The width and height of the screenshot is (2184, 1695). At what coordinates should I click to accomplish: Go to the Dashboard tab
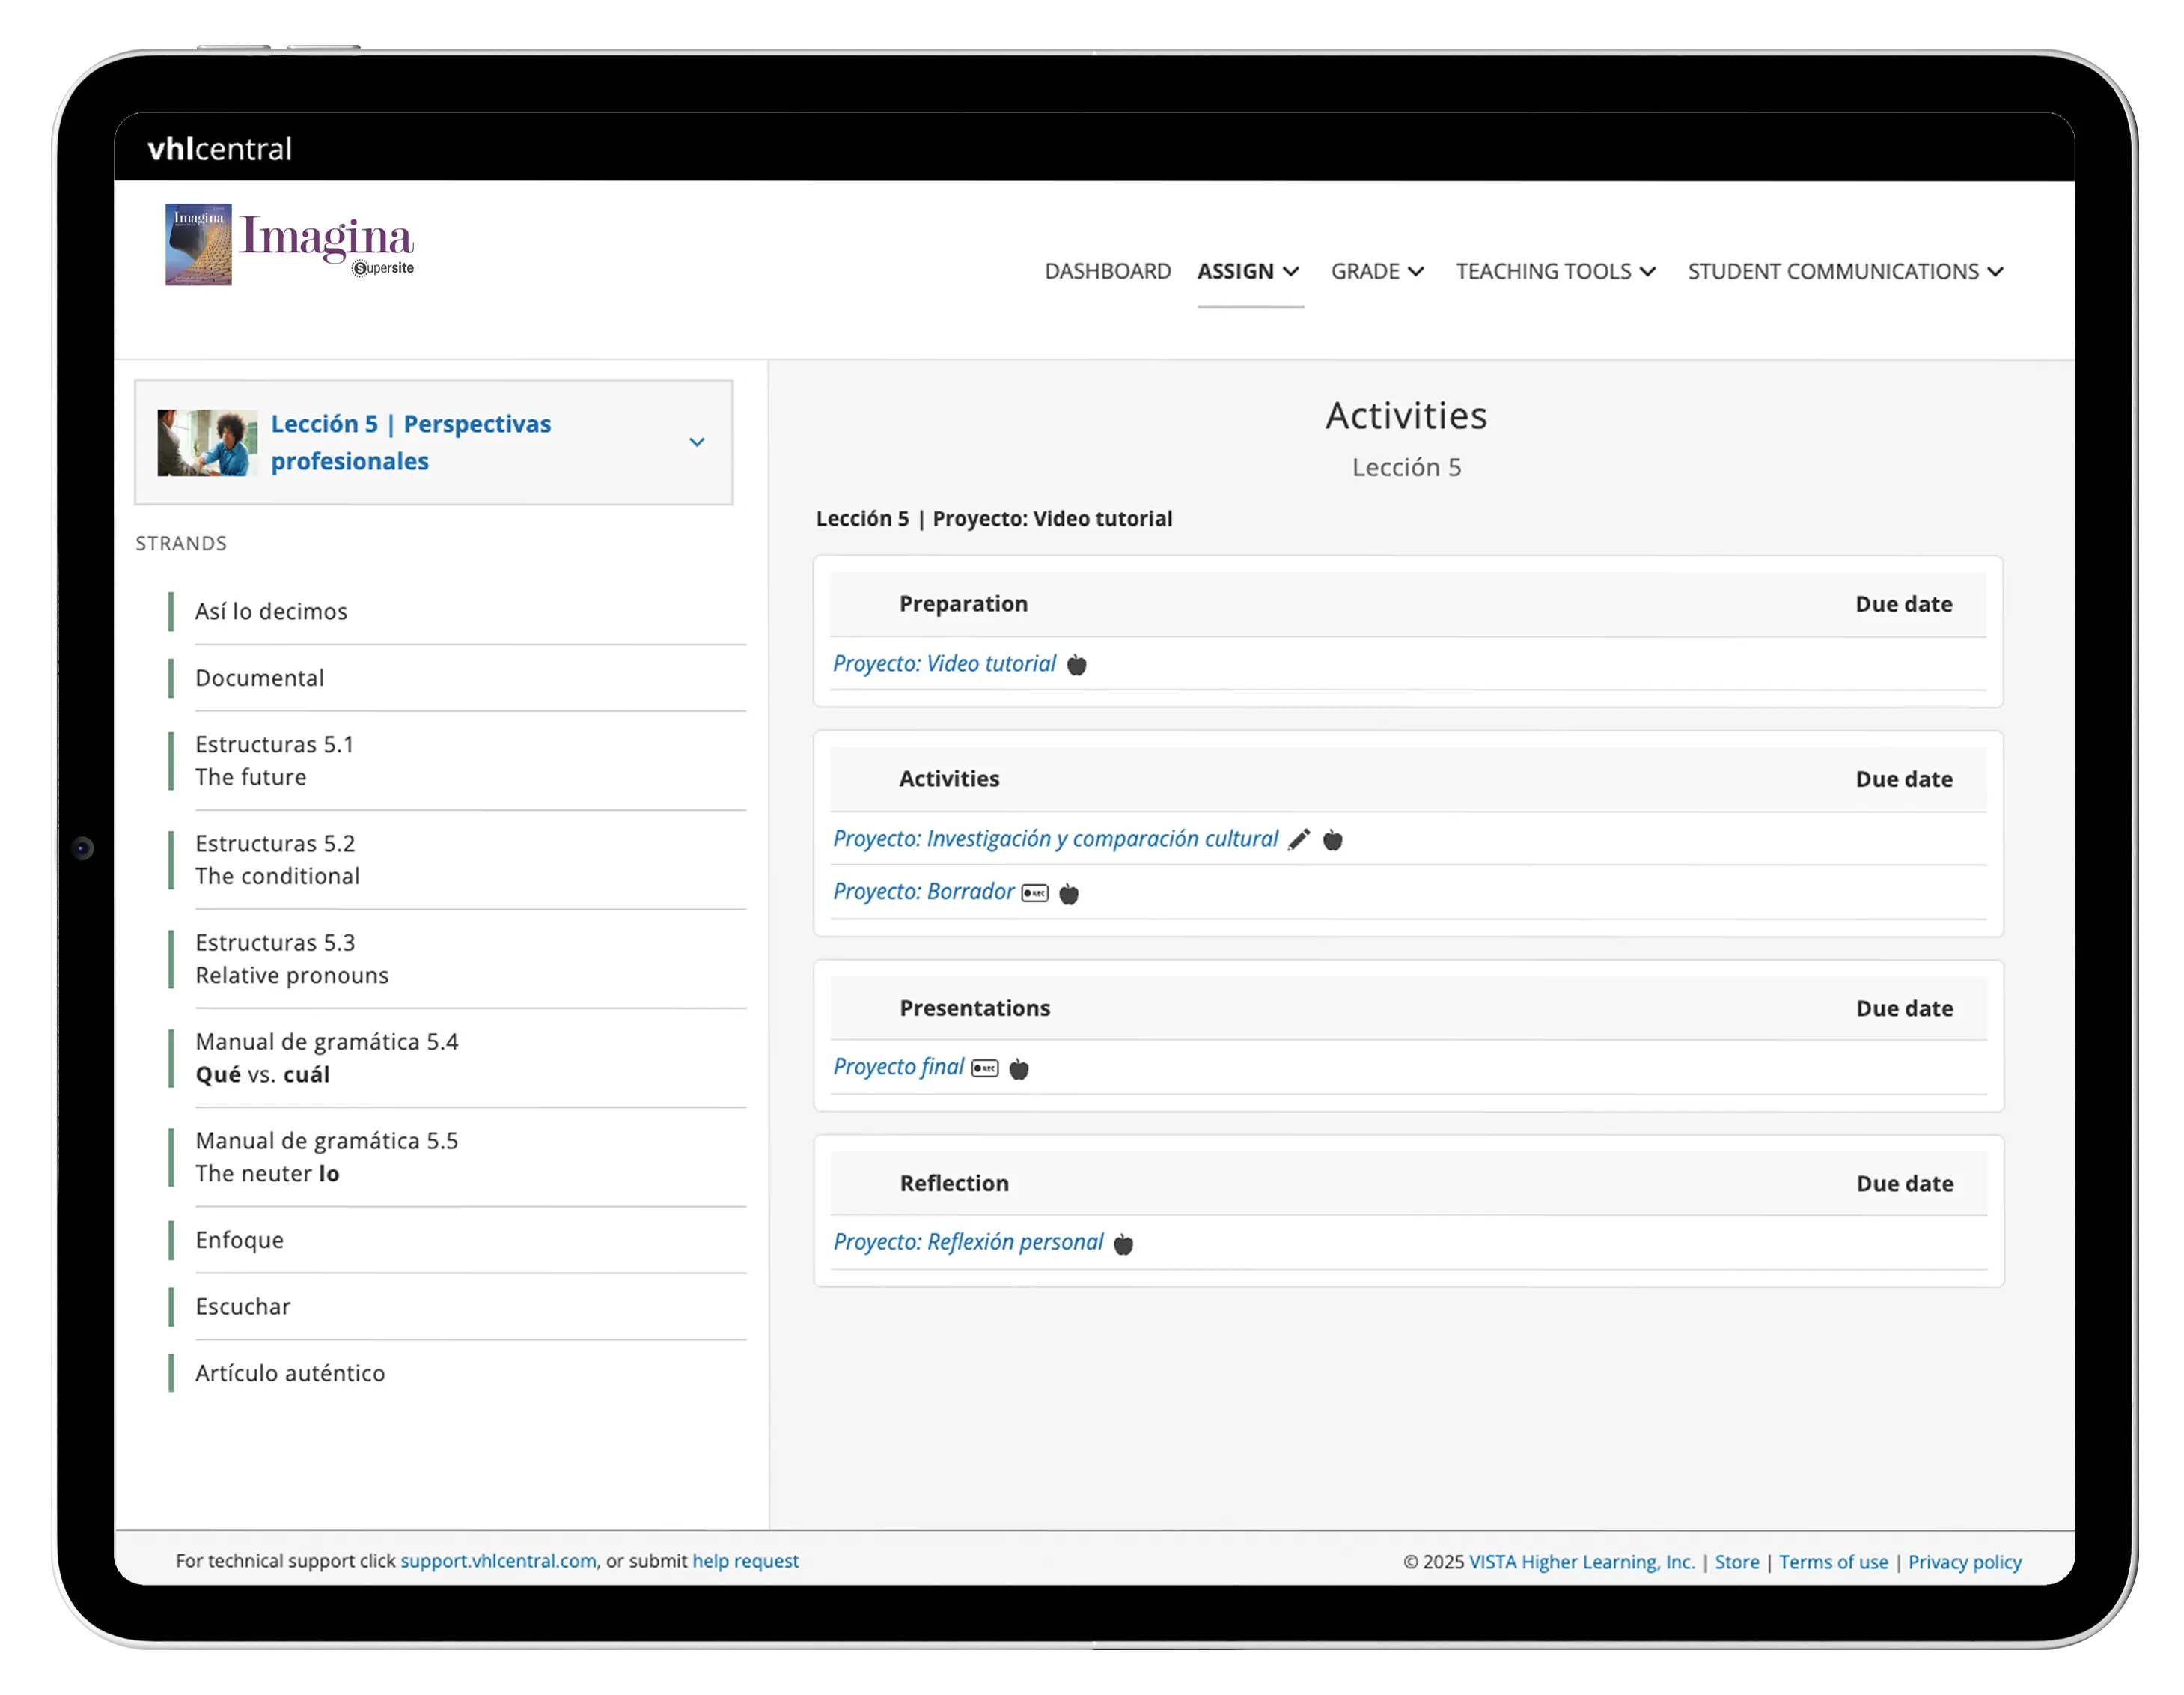tap(1107, 271)
